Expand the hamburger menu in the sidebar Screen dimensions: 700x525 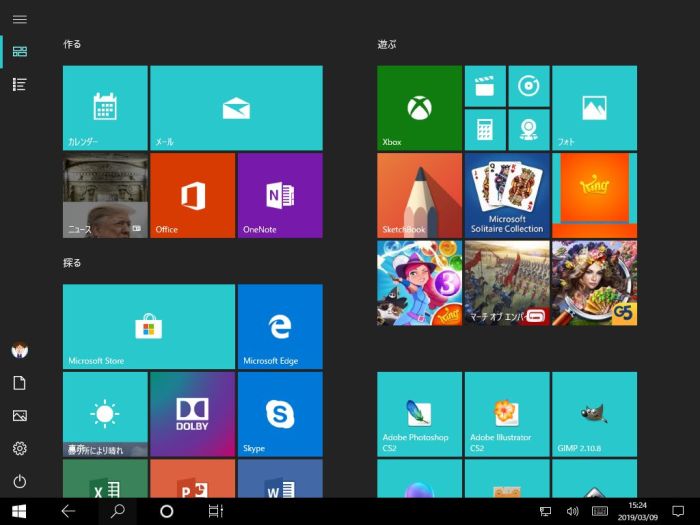pos(19,19)
